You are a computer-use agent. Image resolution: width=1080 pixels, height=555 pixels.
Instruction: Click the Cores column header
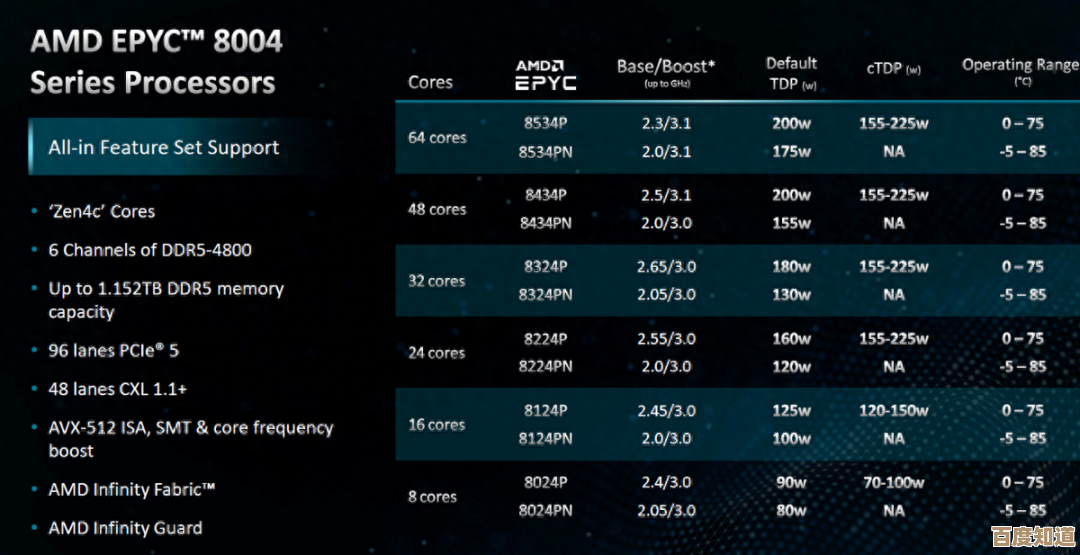(430, 82)
